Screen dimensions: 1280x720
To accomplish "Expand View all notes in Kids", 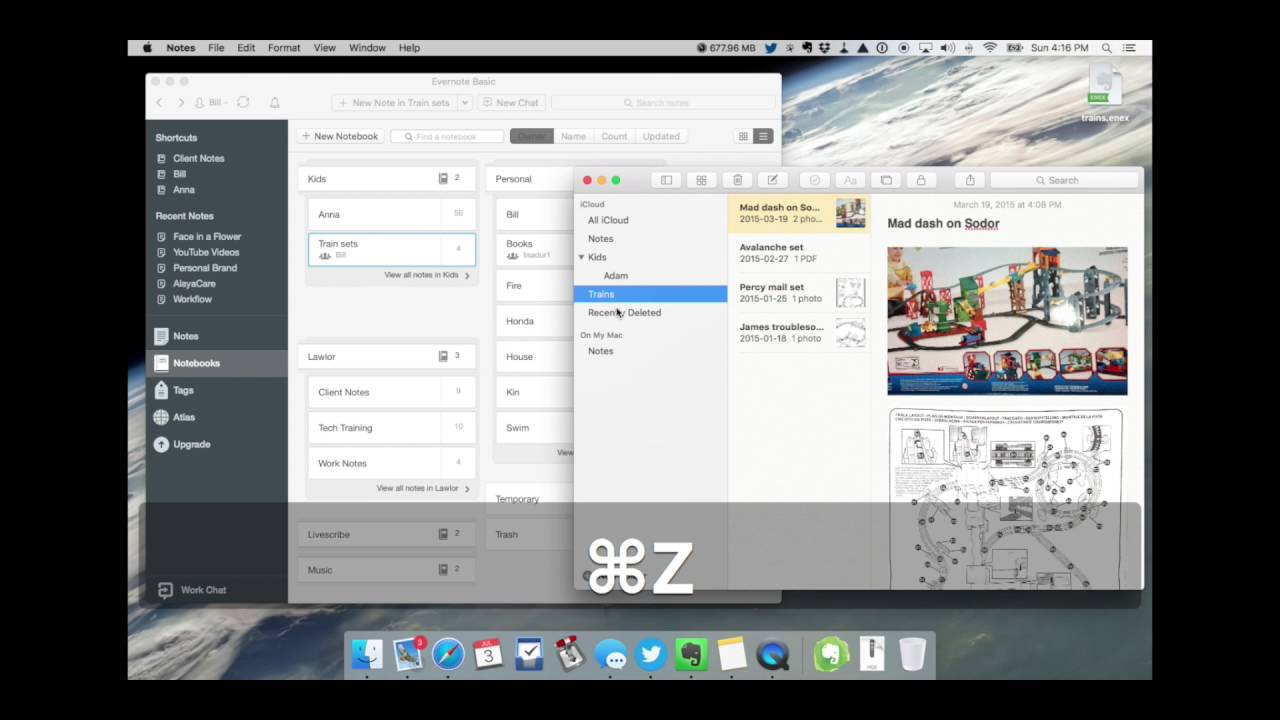I will 426,275.
